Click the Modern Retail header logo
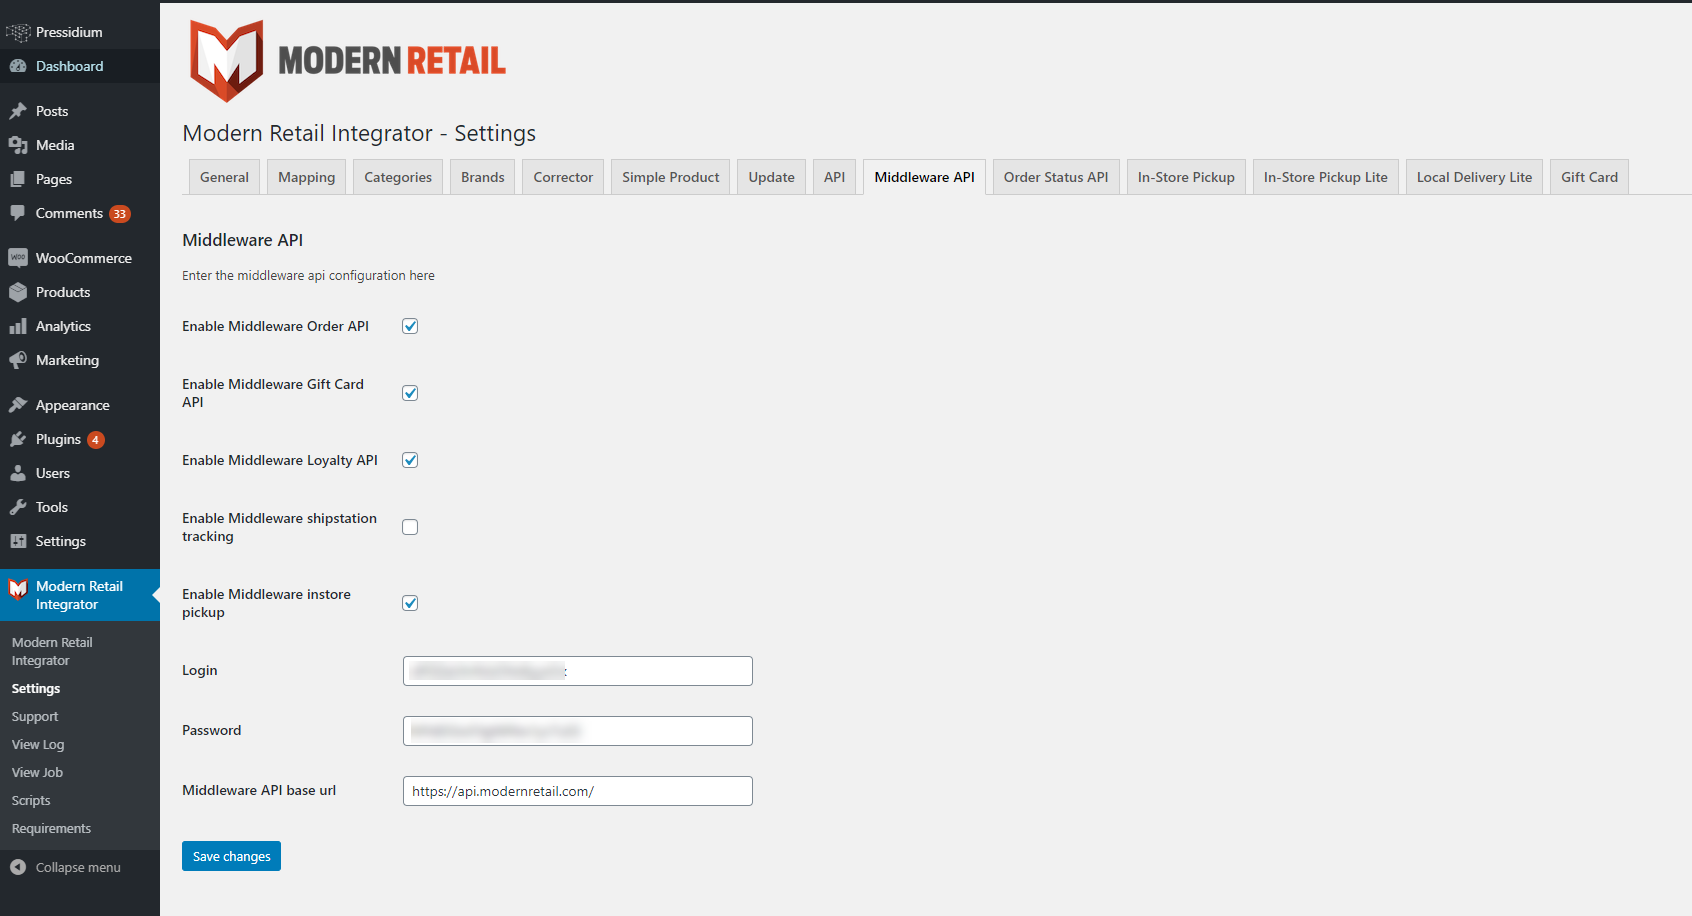Screen dimensions: 1692x916 click(x=347, y=61)
